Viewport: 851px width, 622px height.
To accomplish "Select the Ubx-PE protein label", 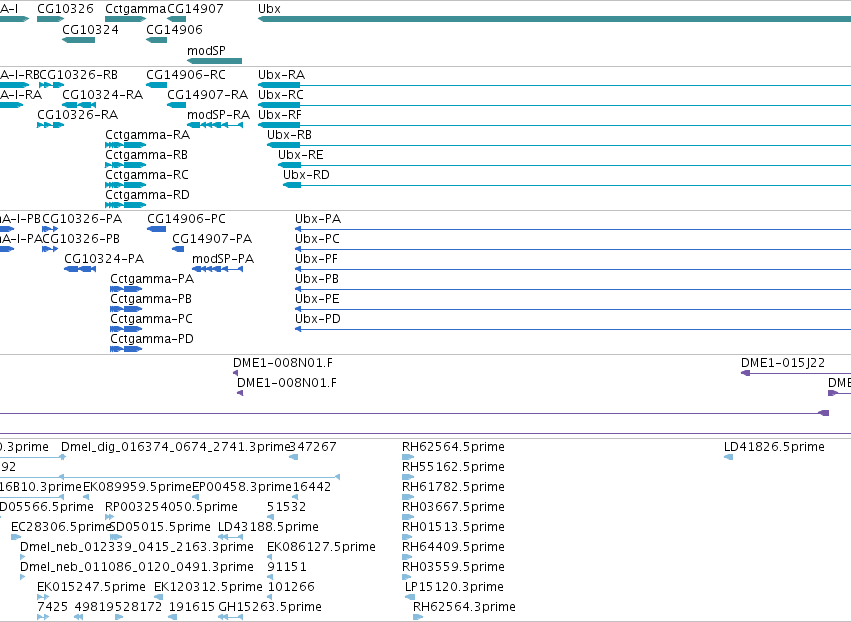I will pyautogui.click(x=317, y=300).
